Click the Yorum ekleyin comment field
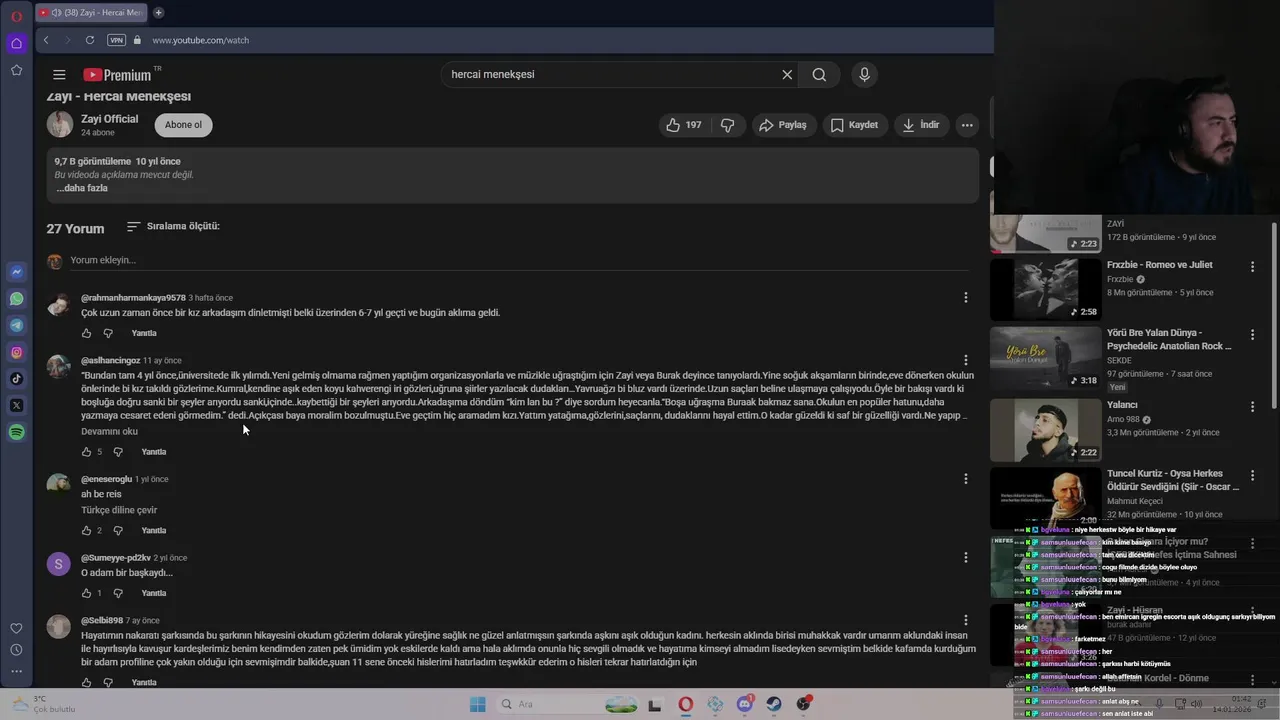 click(519, 260)
